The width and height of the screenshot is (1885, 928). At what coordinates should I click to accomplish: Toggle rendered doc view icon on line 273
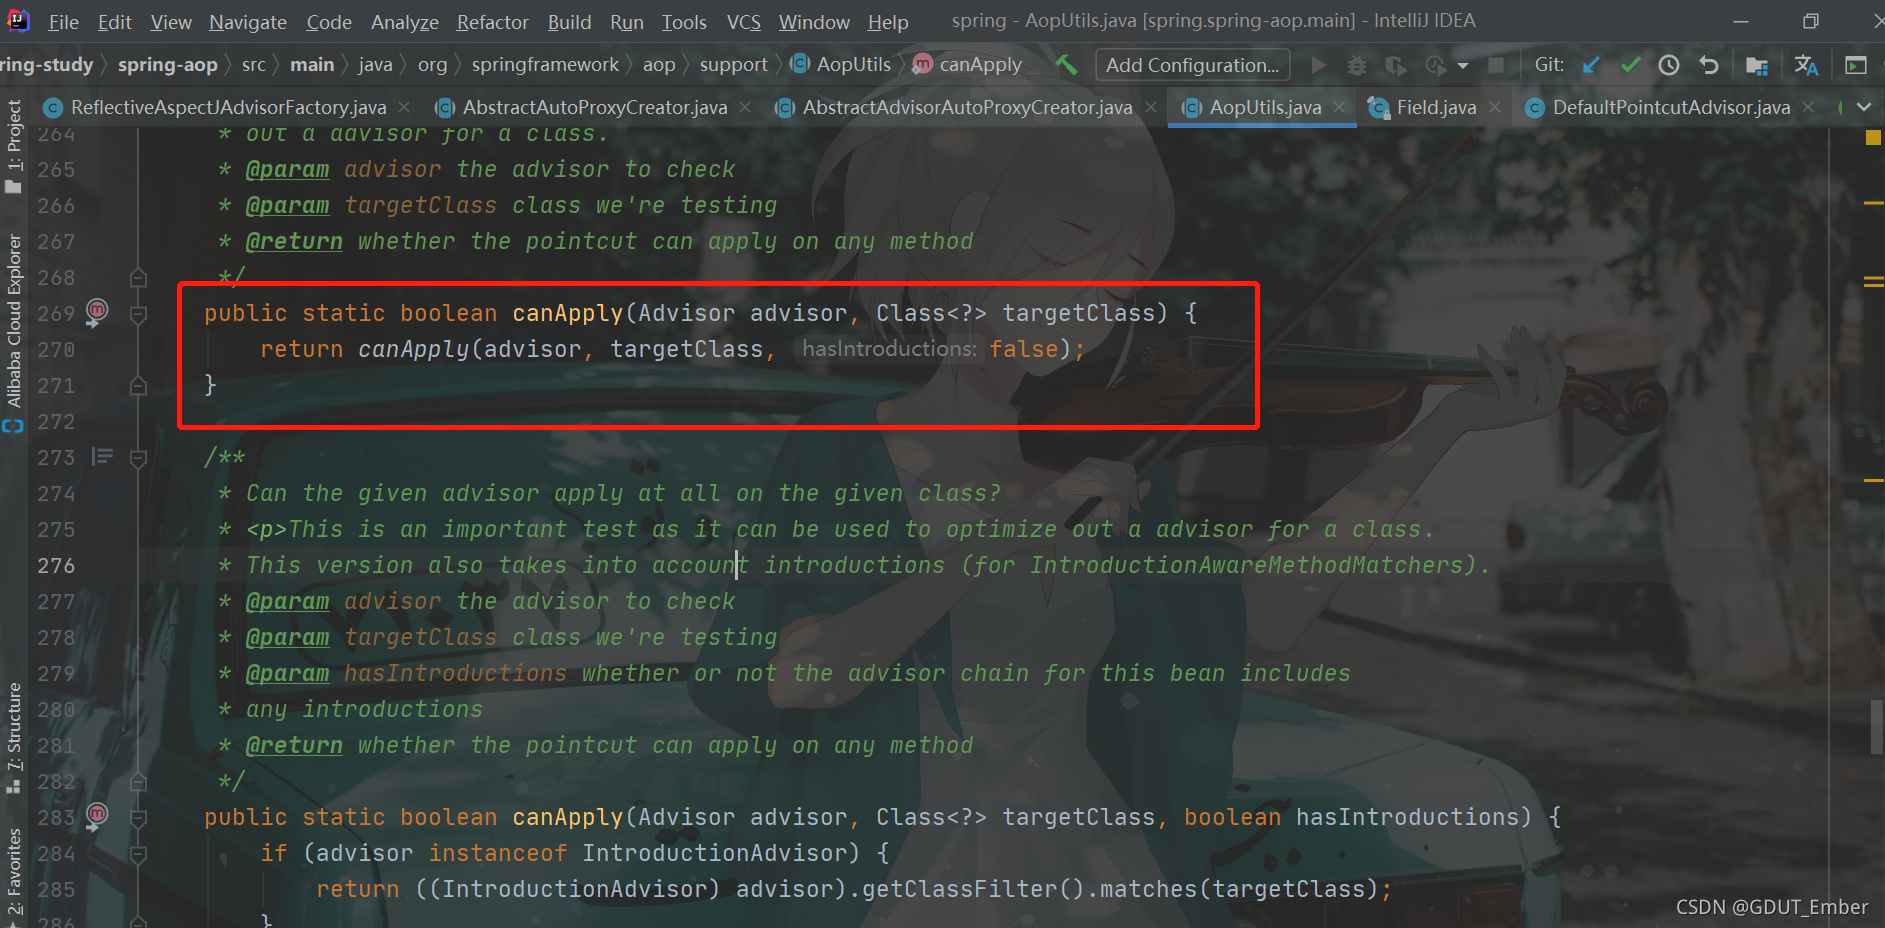[102, 457]
